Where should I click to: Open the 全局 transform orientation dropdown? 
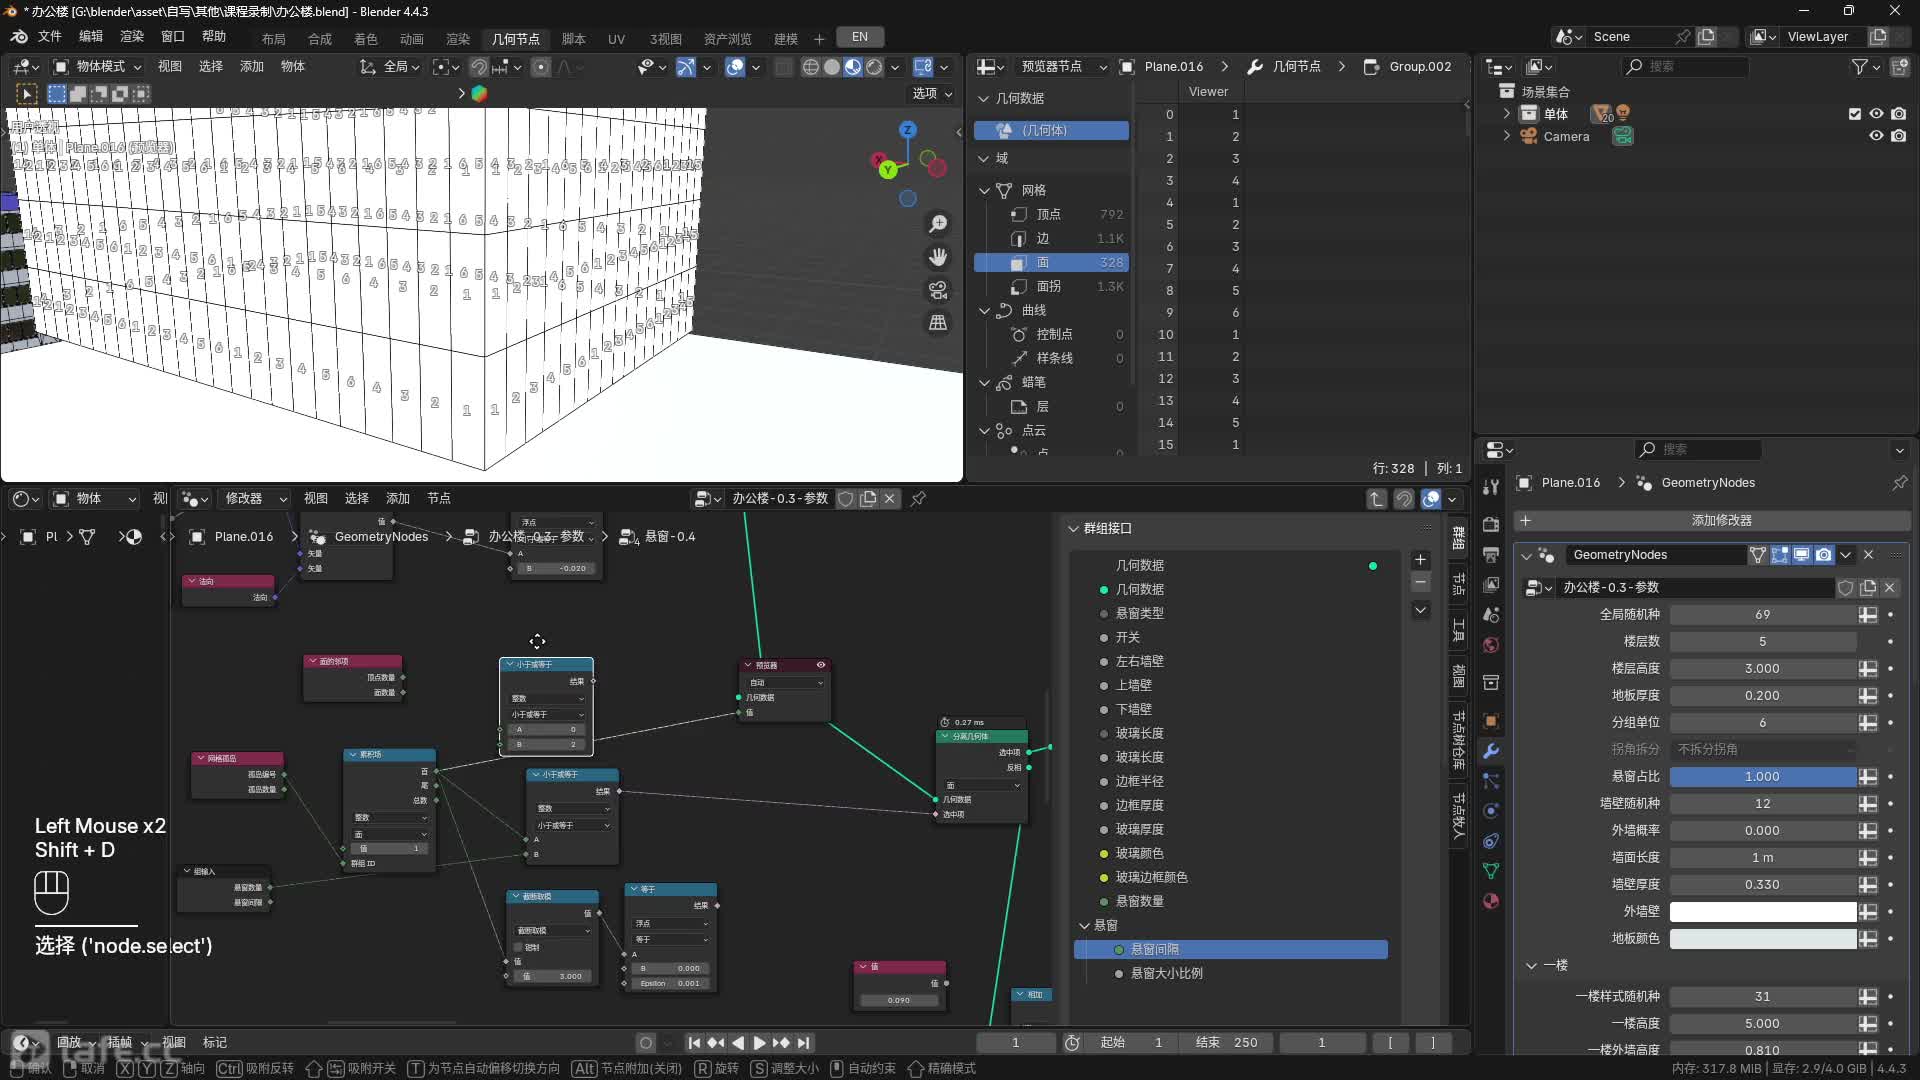pyautogui.click(x=390, y=67)
